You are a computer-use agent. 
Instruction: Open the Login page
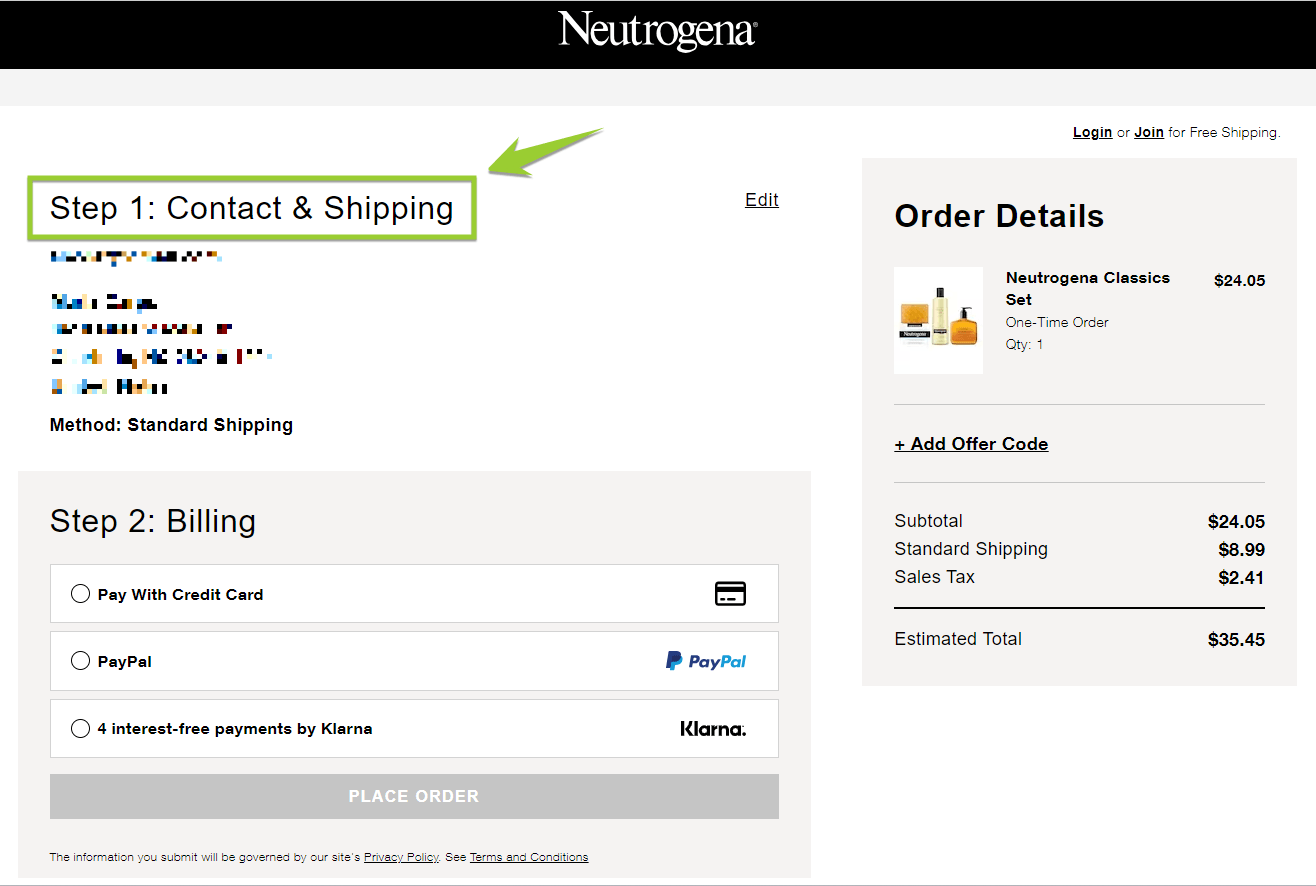1092,131
